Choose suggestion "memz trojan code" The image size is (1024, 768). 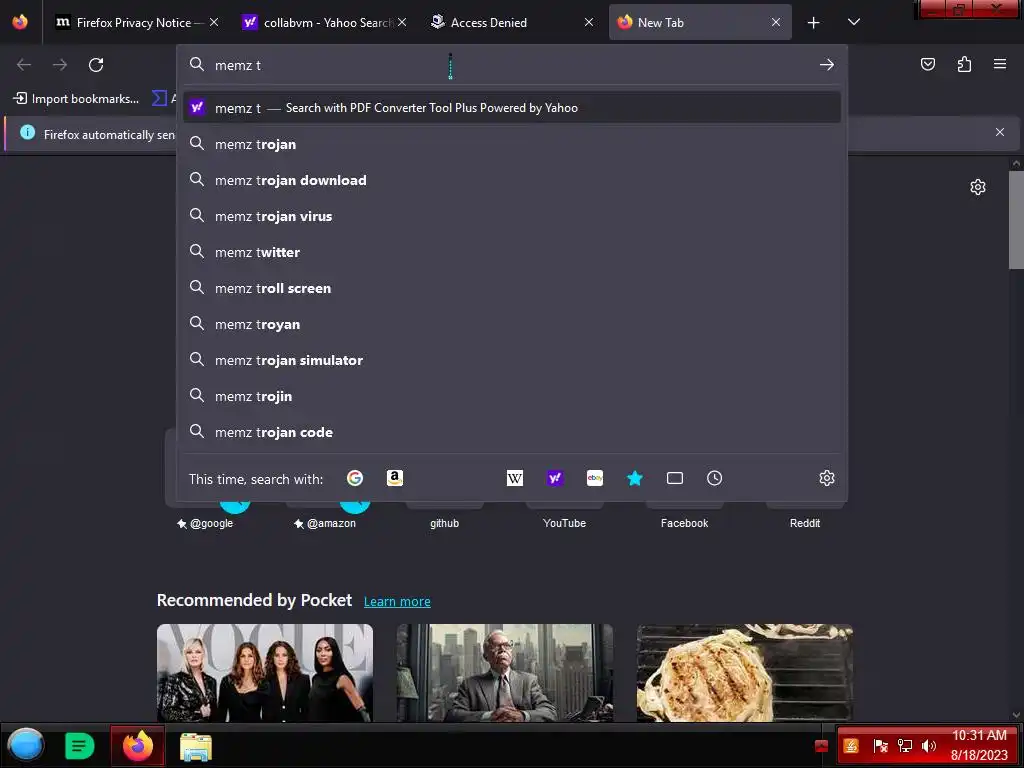click(x=512, y=432)
